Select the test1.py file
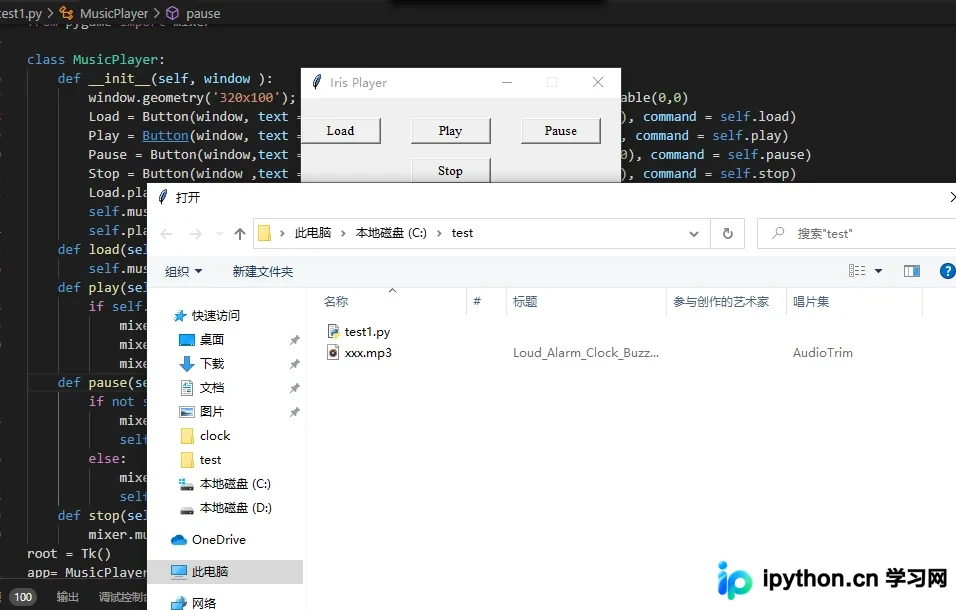 (367, 332)
